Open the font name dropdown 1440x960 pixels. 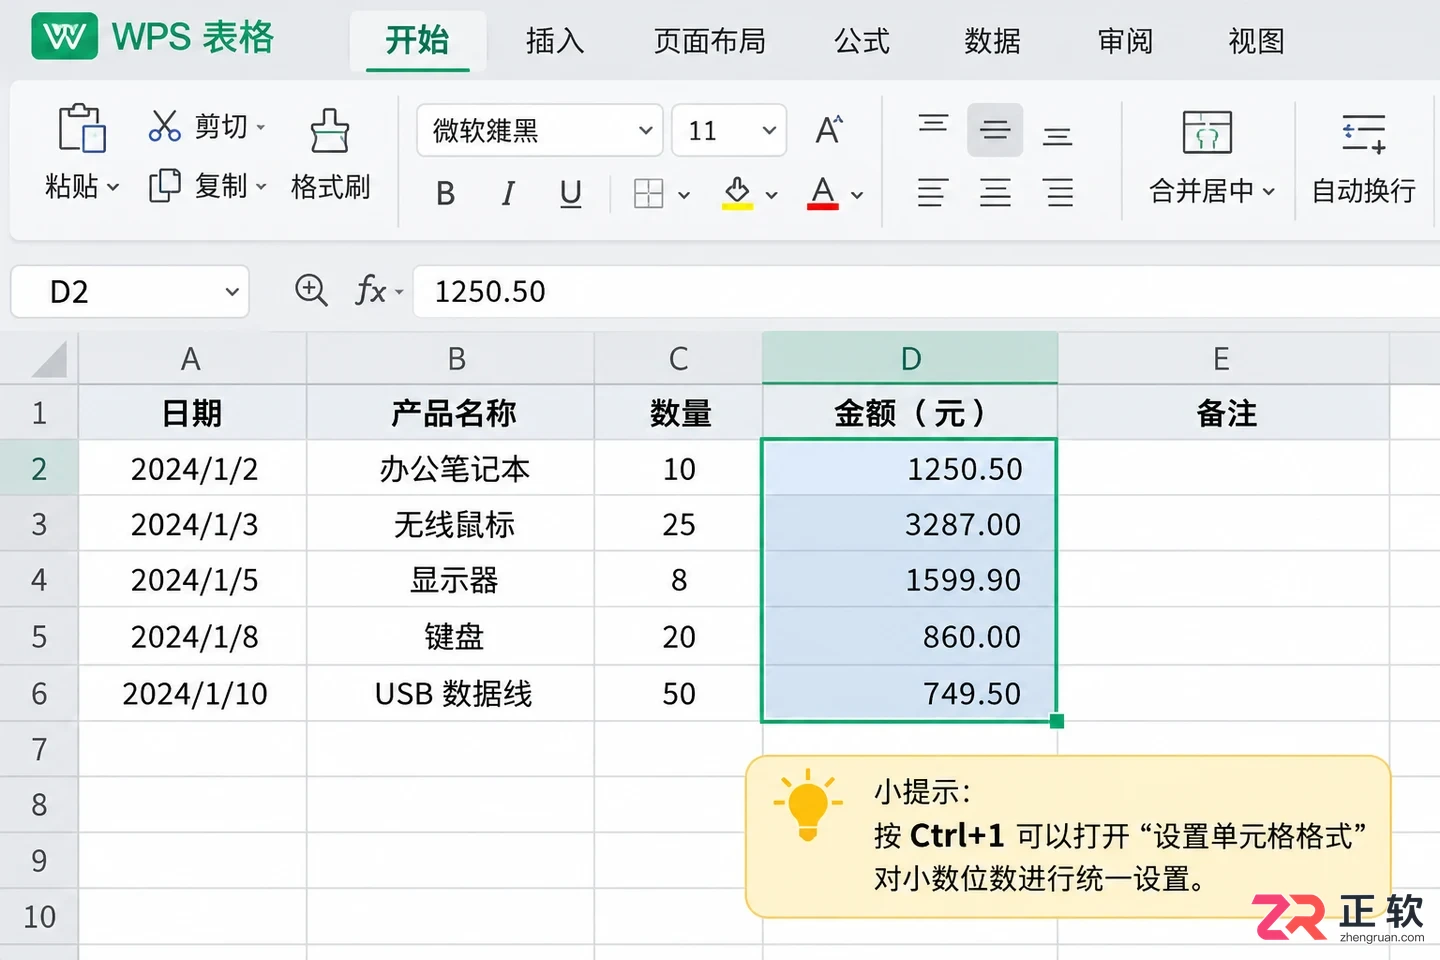645,130
